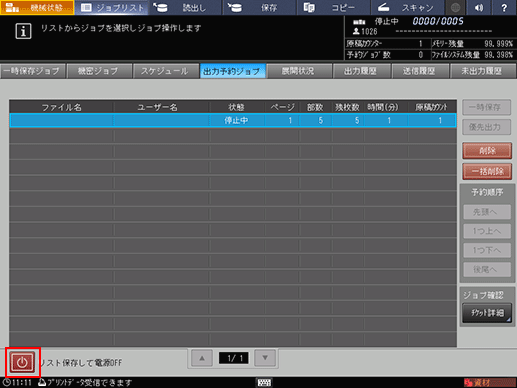This screenshot has height=388, width=517.
Task: Click the 残枚数 column header
Action: (x=347, y=107)
